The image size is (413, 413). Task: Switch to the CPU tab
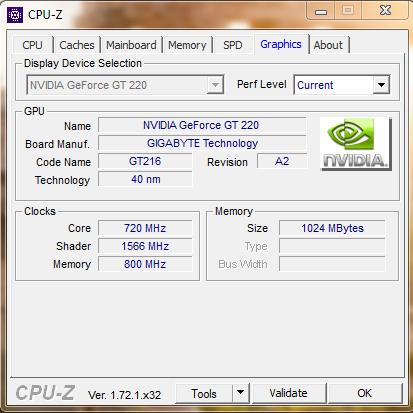(32, 45)
